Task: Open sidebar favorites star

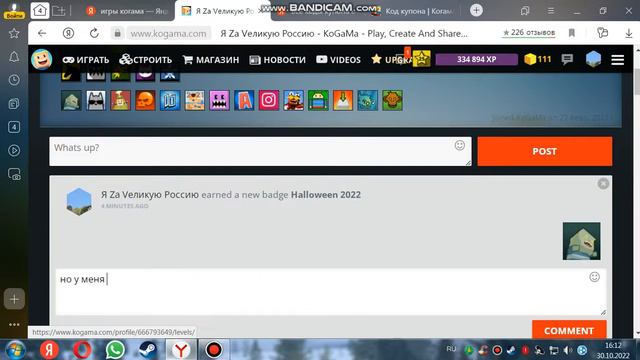Action: [x=14, y=33]
